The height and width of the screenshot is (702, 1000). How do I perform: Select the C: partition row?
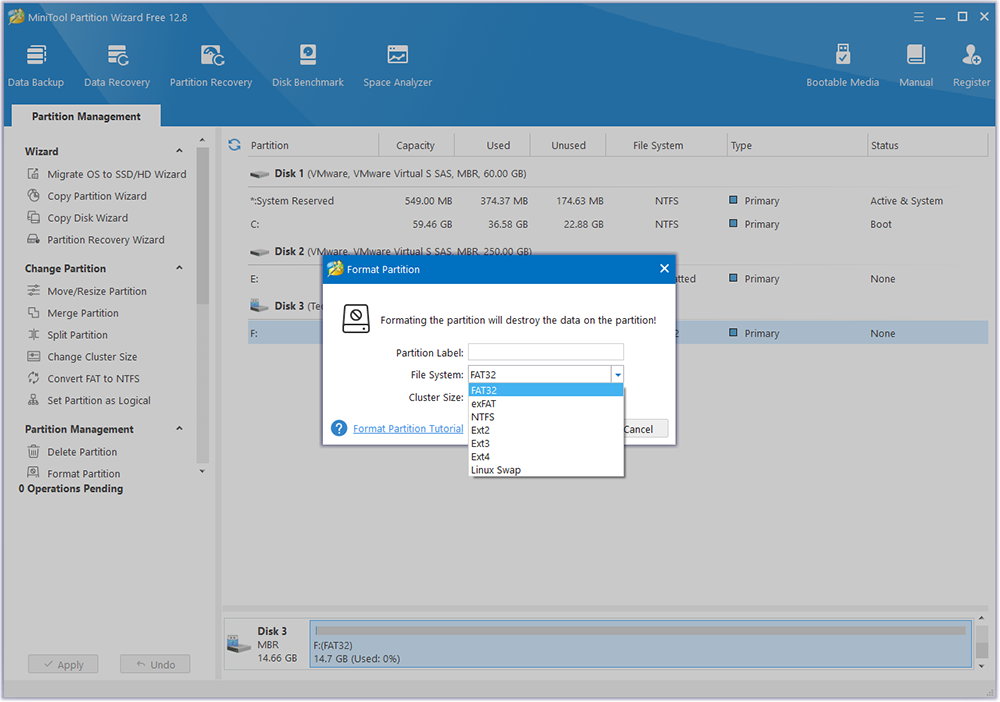tap(618, 224)
